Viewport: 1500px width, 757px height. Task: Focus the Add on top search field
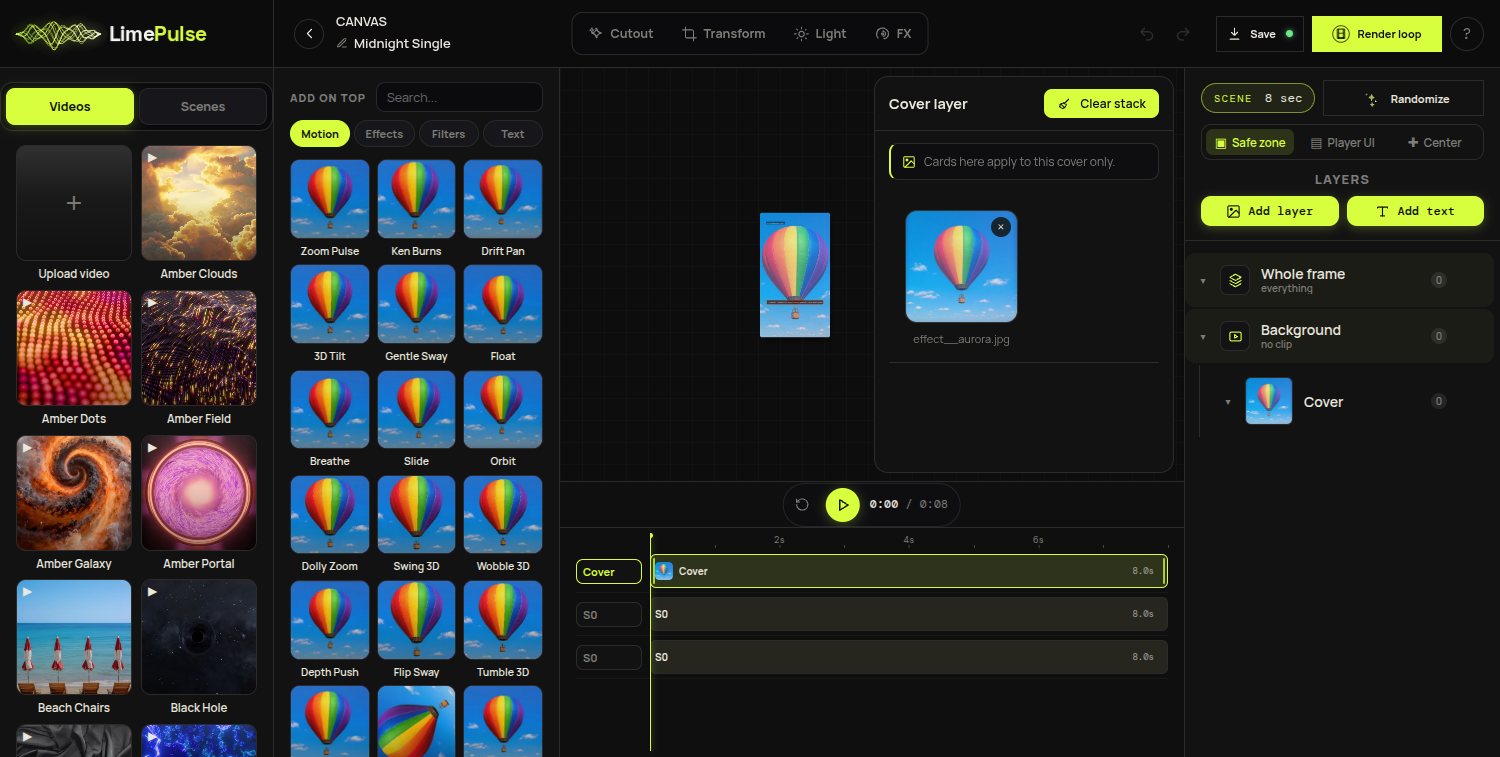click(459, 97)
